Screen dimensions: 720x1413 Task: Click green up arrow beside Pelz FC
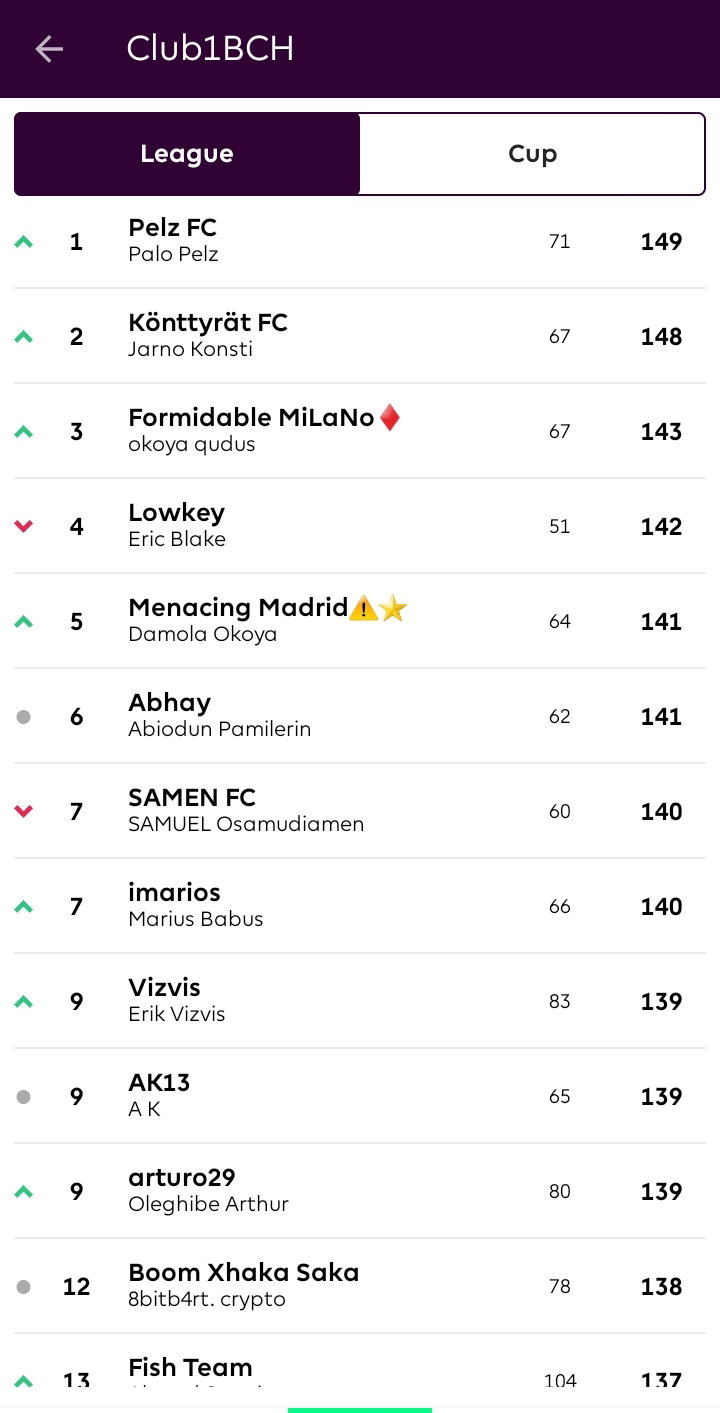click(x=24, y=242)
